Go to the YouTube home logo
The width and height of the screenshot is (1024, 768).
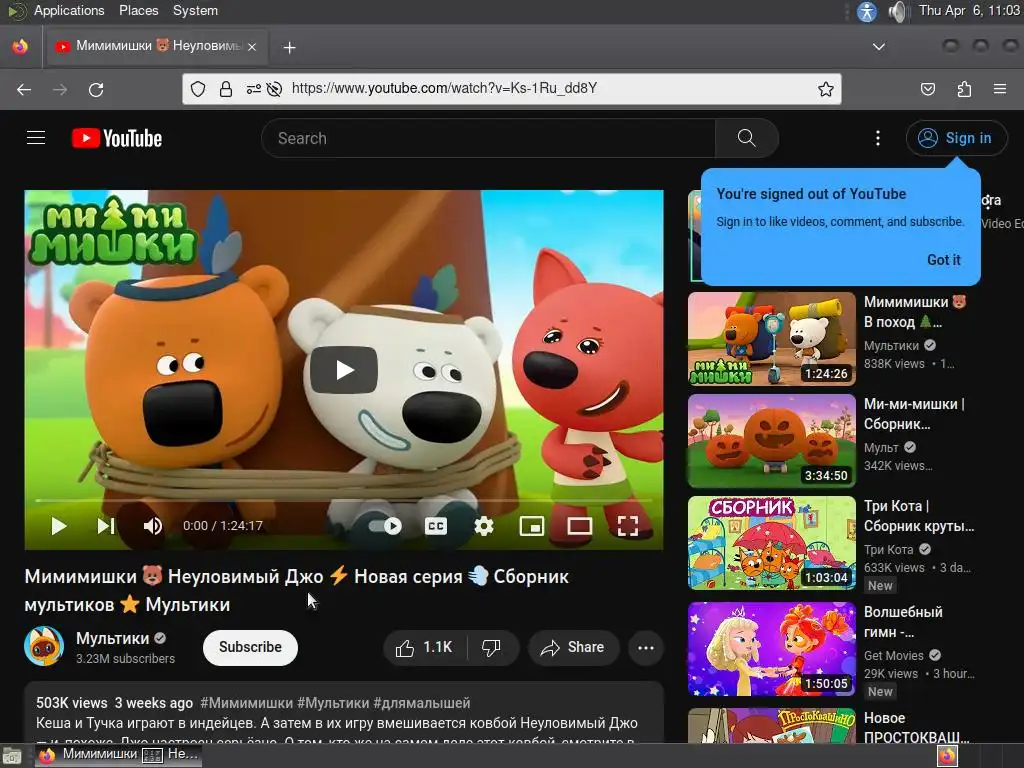(x=117, y=138)
